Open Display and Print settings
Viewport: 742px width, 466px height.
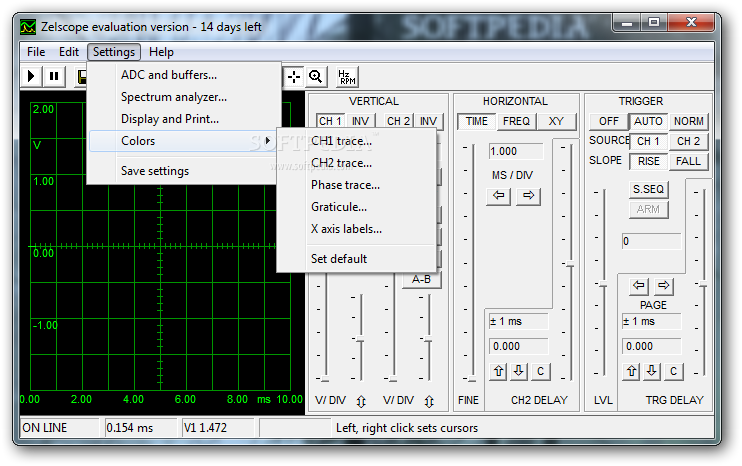pos(184,119)
